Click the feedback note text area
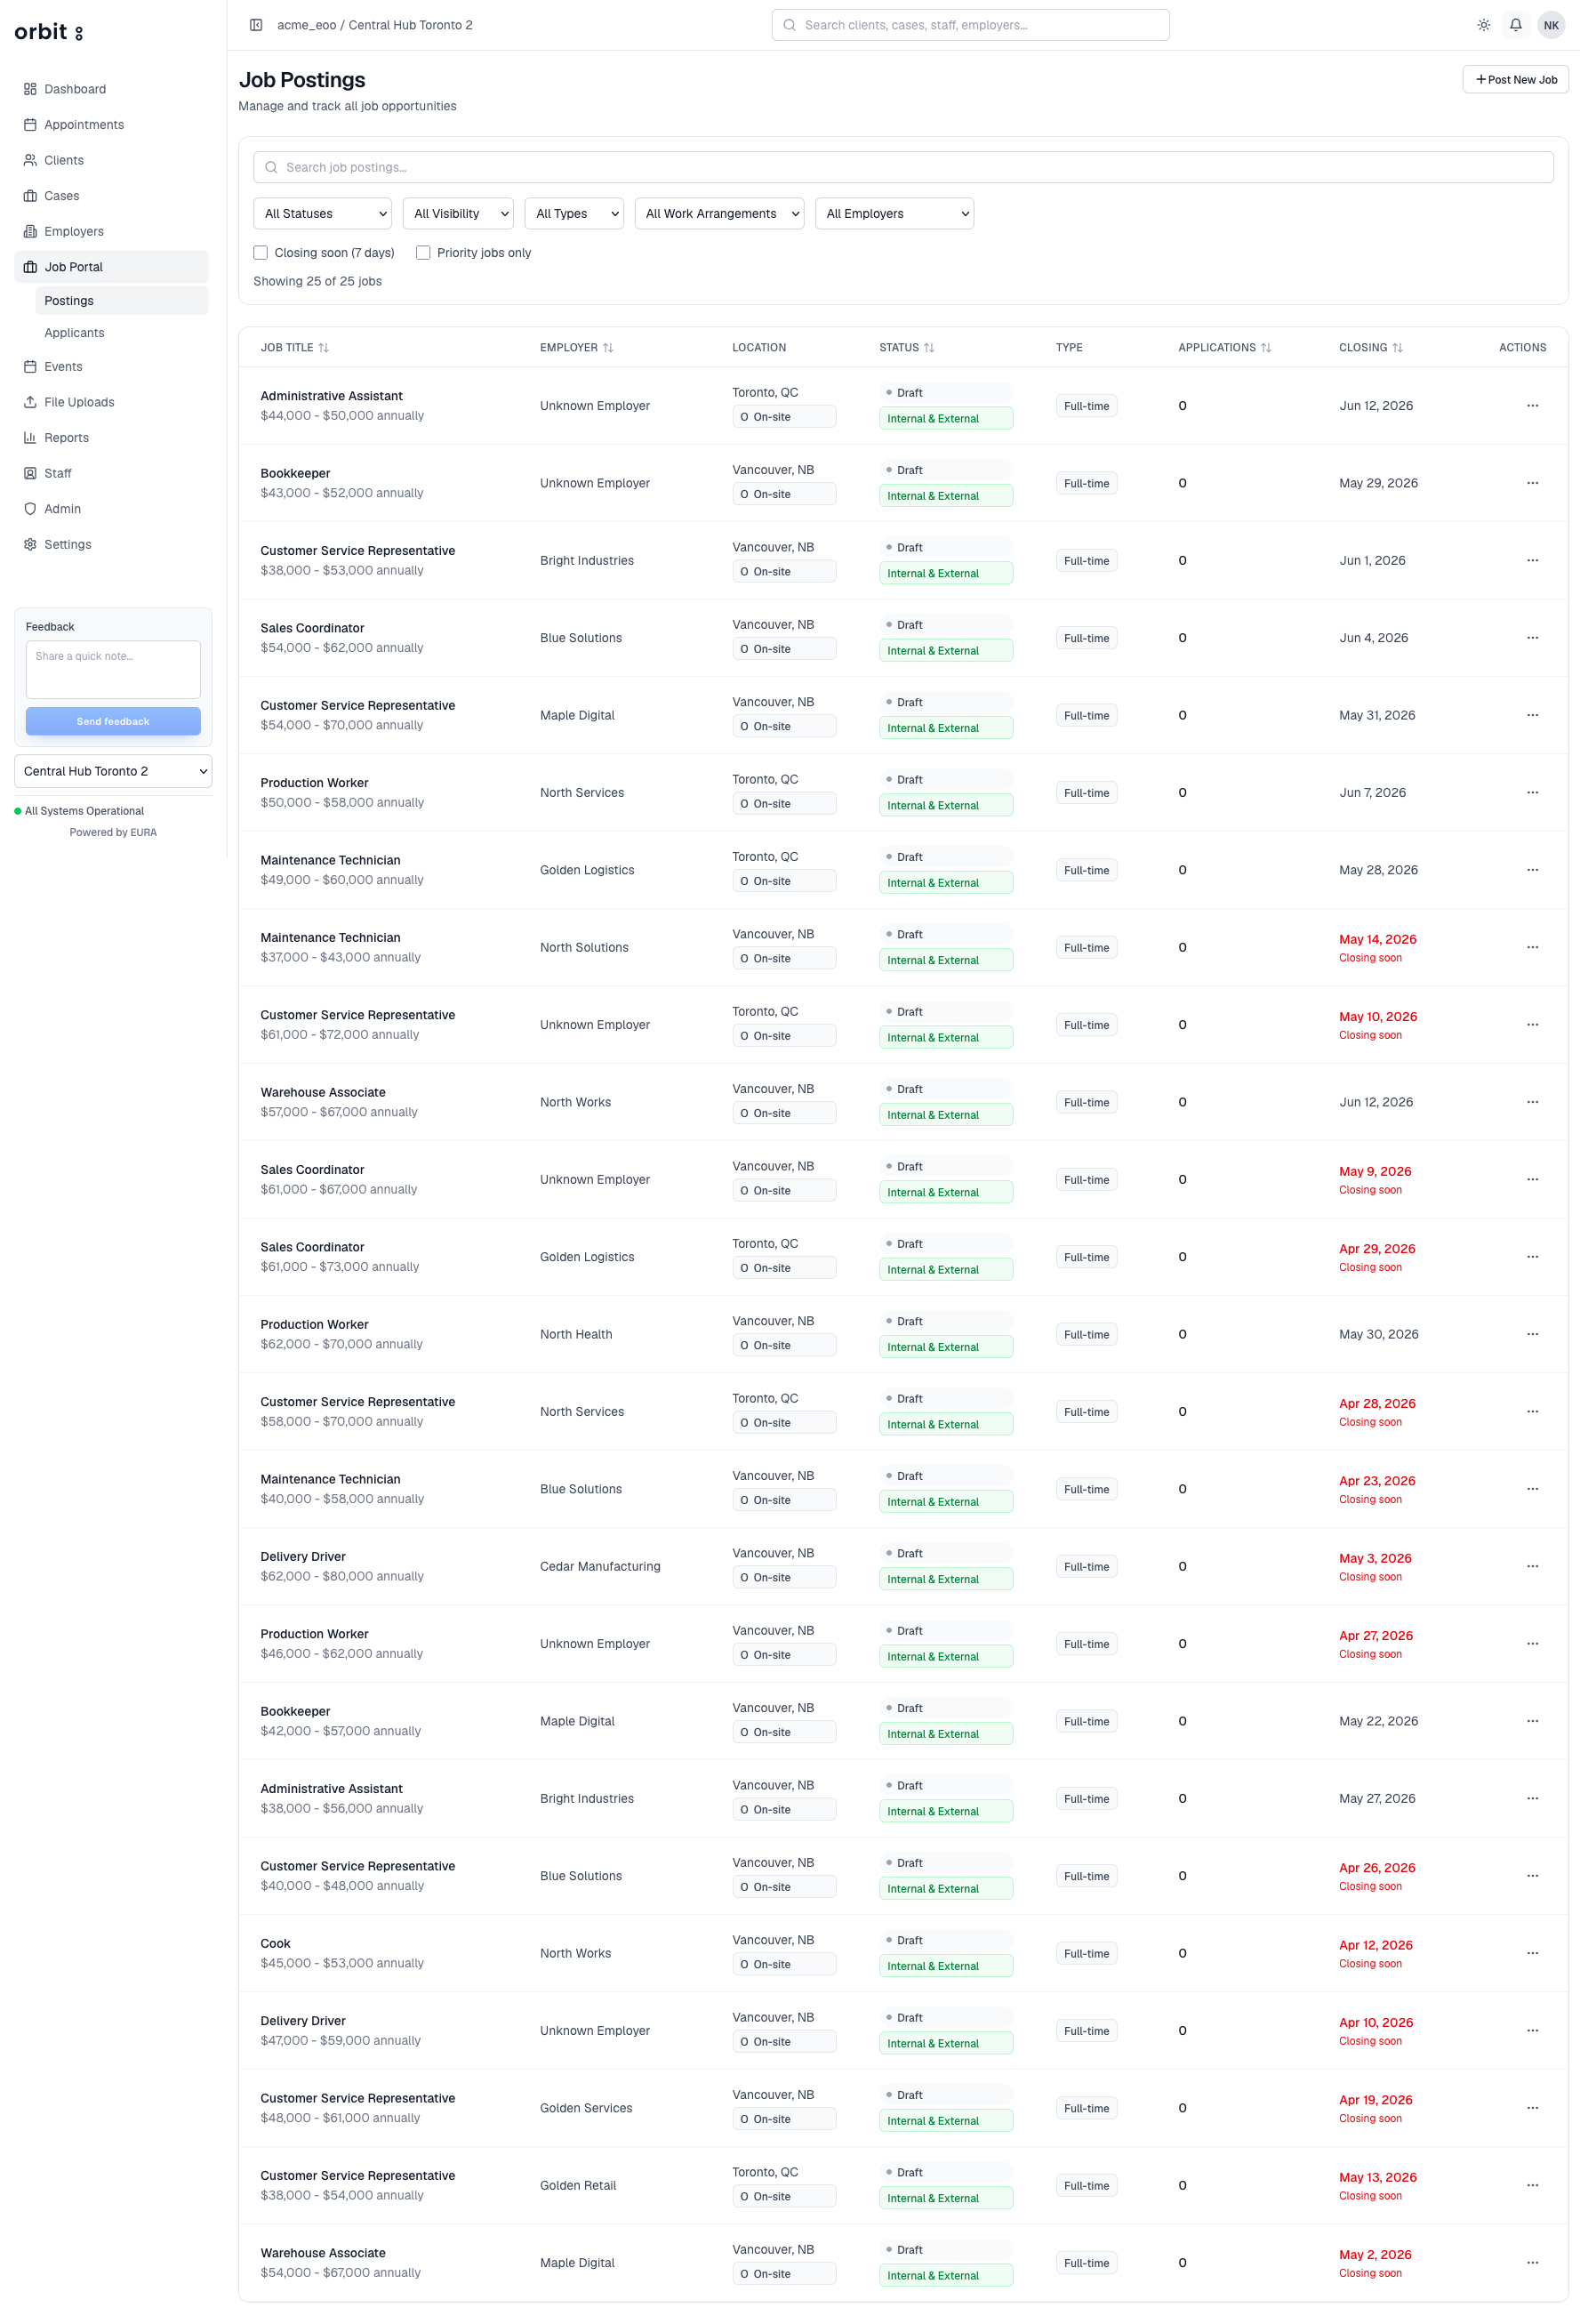 113,669
